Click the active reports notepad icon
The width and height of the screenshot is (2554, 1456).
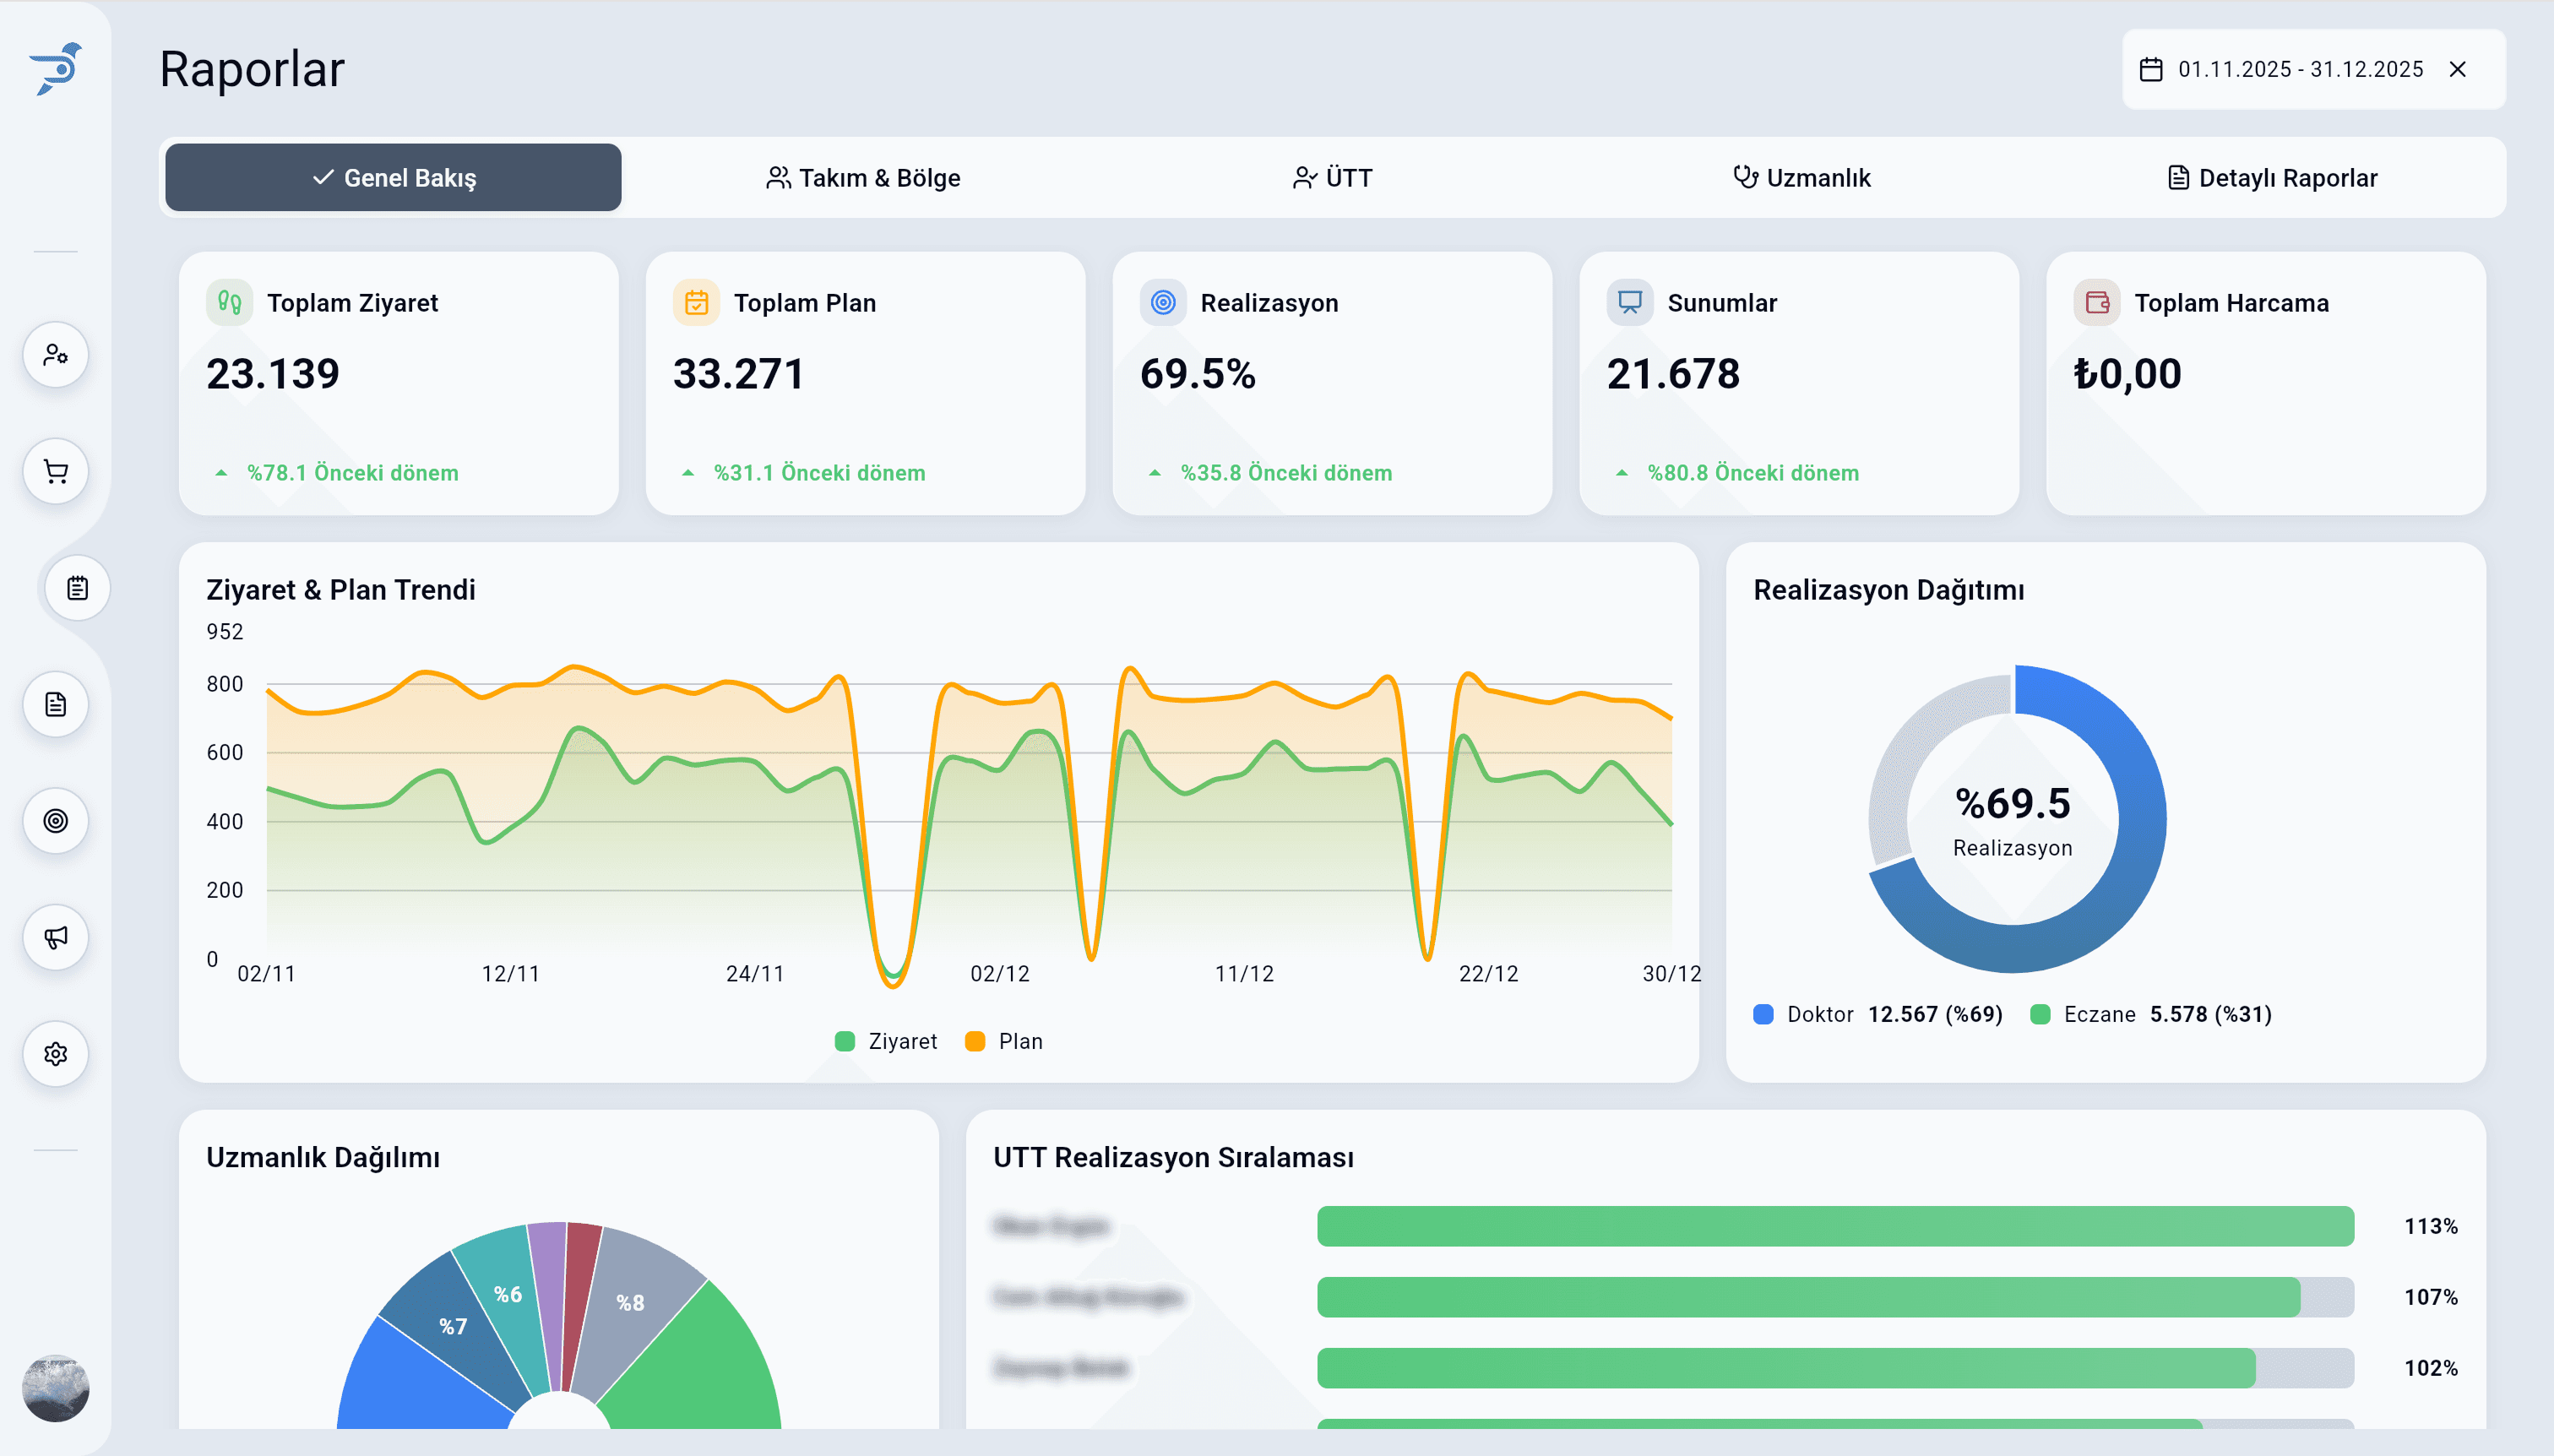tap(77, 588)
